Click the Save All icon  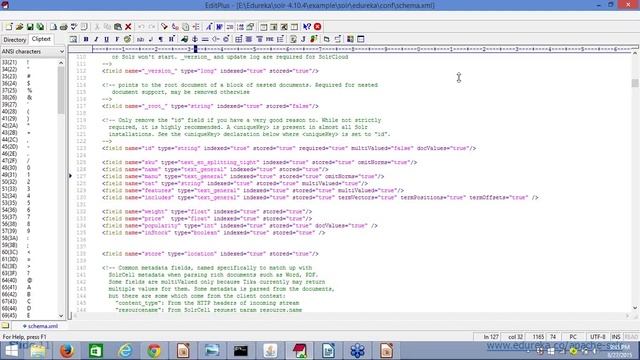tap(40, 27)
